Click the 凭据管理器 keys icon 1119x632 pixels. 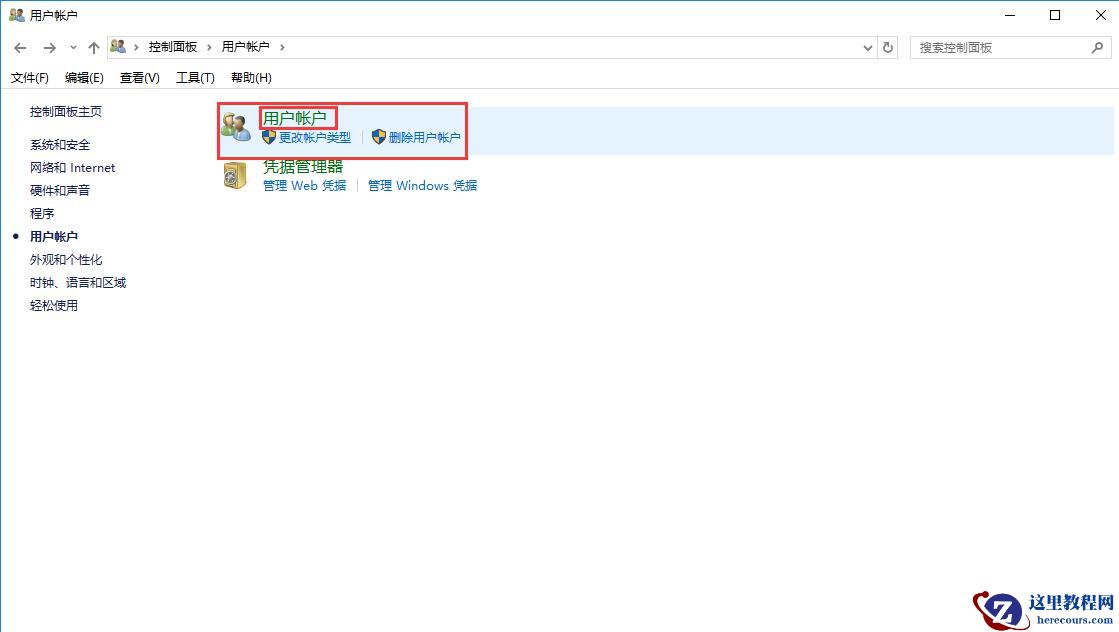(x=236, y=174)
